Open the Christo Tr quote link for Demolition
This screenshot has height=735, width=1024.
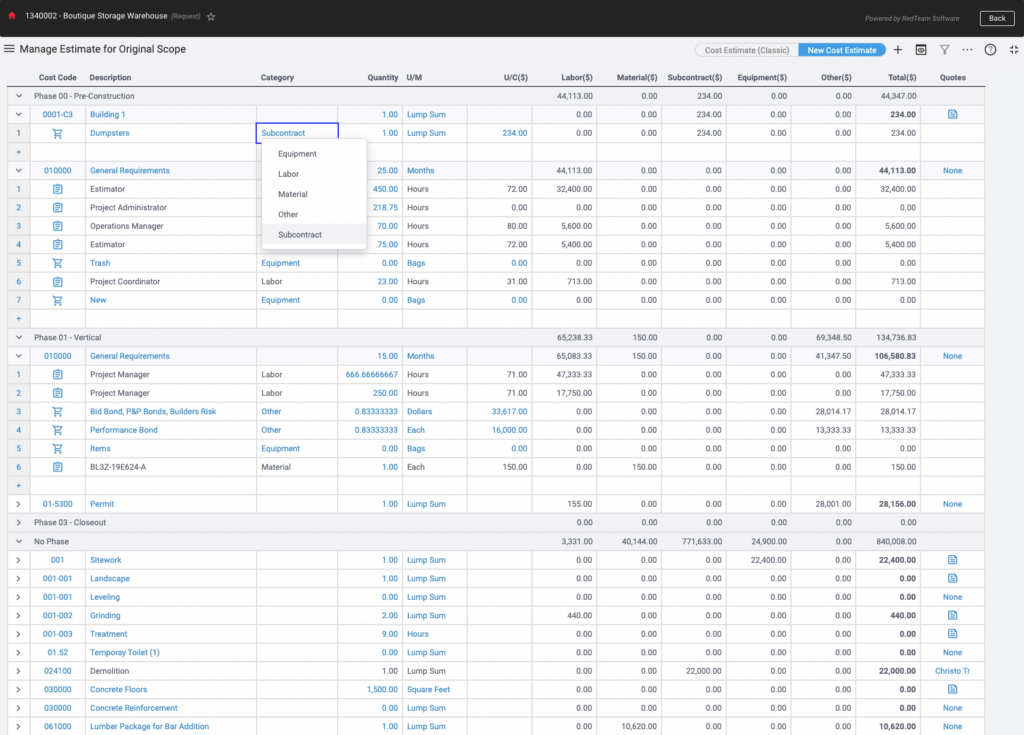954,671
